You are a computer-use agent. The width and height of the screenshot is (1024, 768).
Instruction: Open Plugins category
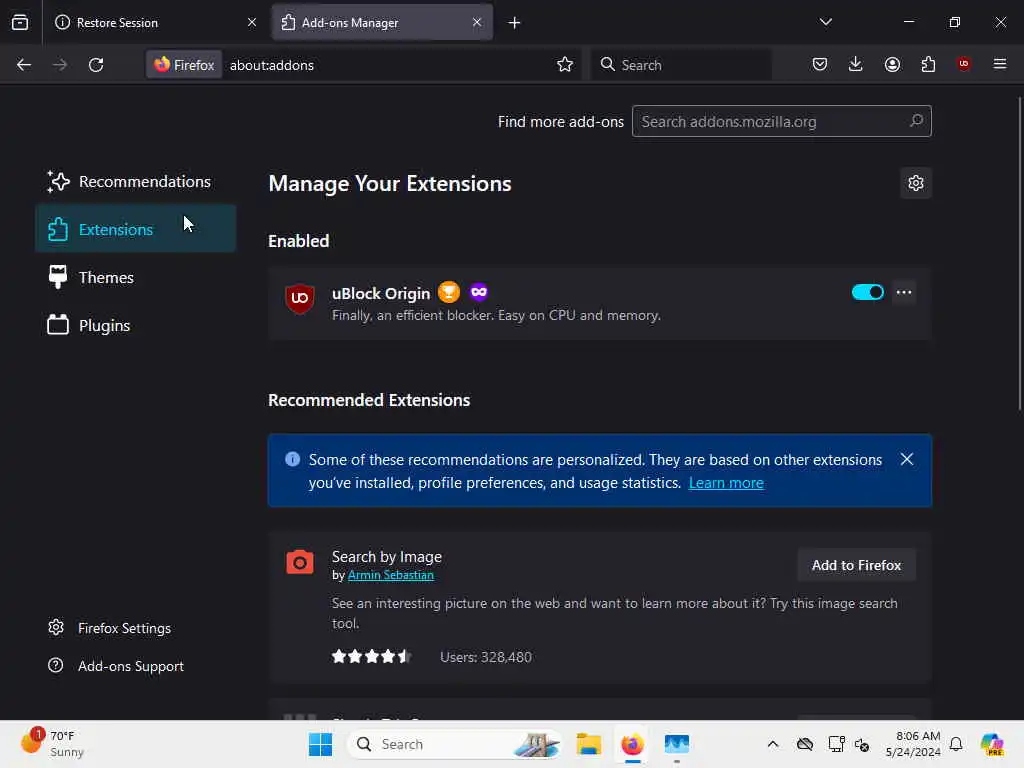[x=135, y=325]
